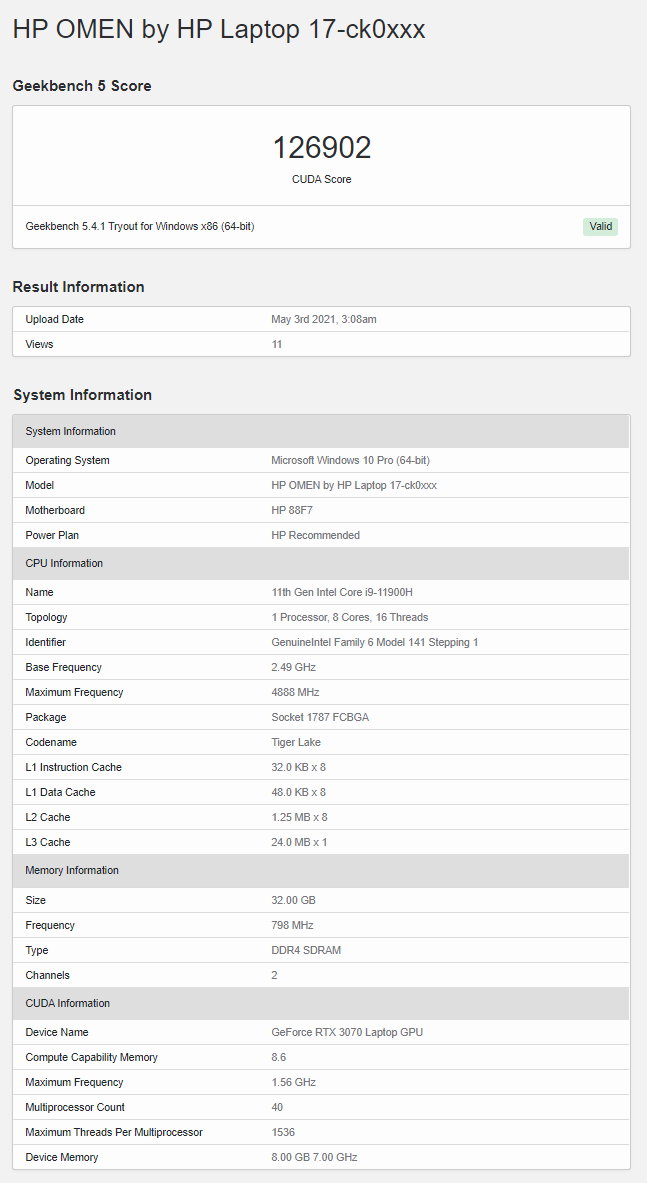Viewport: 647px width, 1183px height.
Task: Click the CPU name i9-11900H value
Action: tap(342, 592)
